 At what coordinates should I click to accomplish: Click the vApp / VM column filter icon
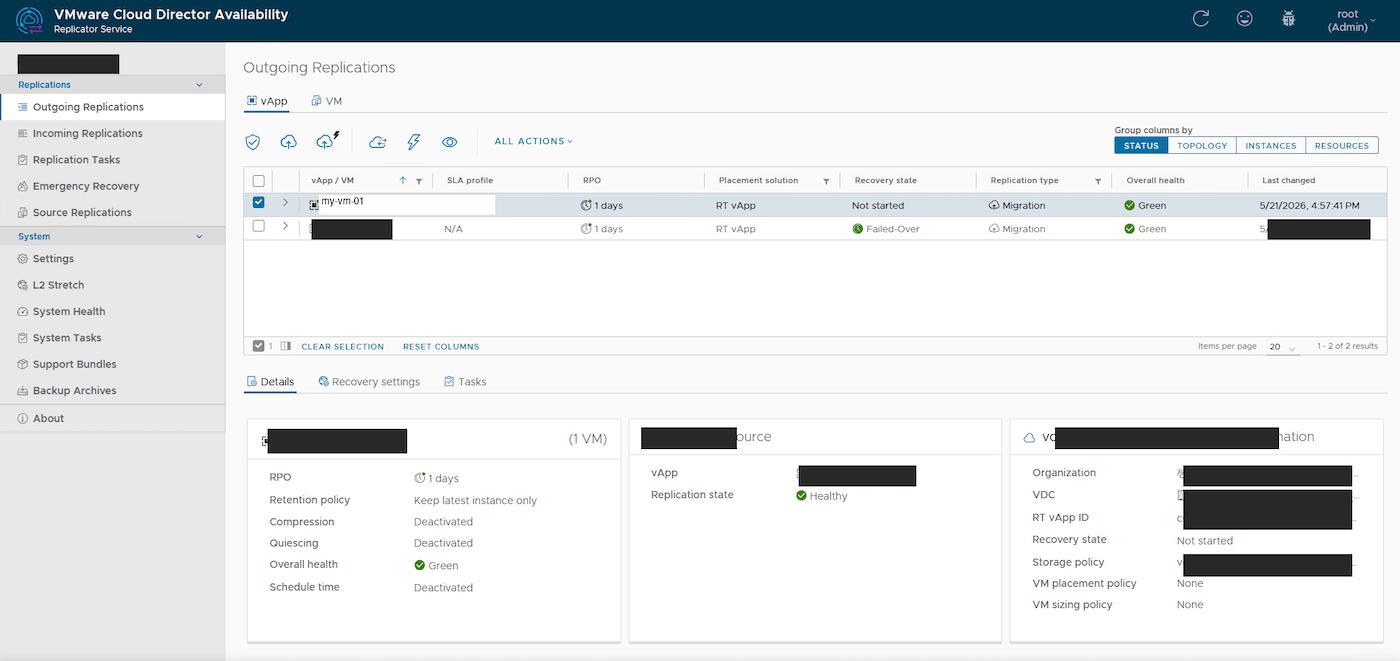(419, 181)
